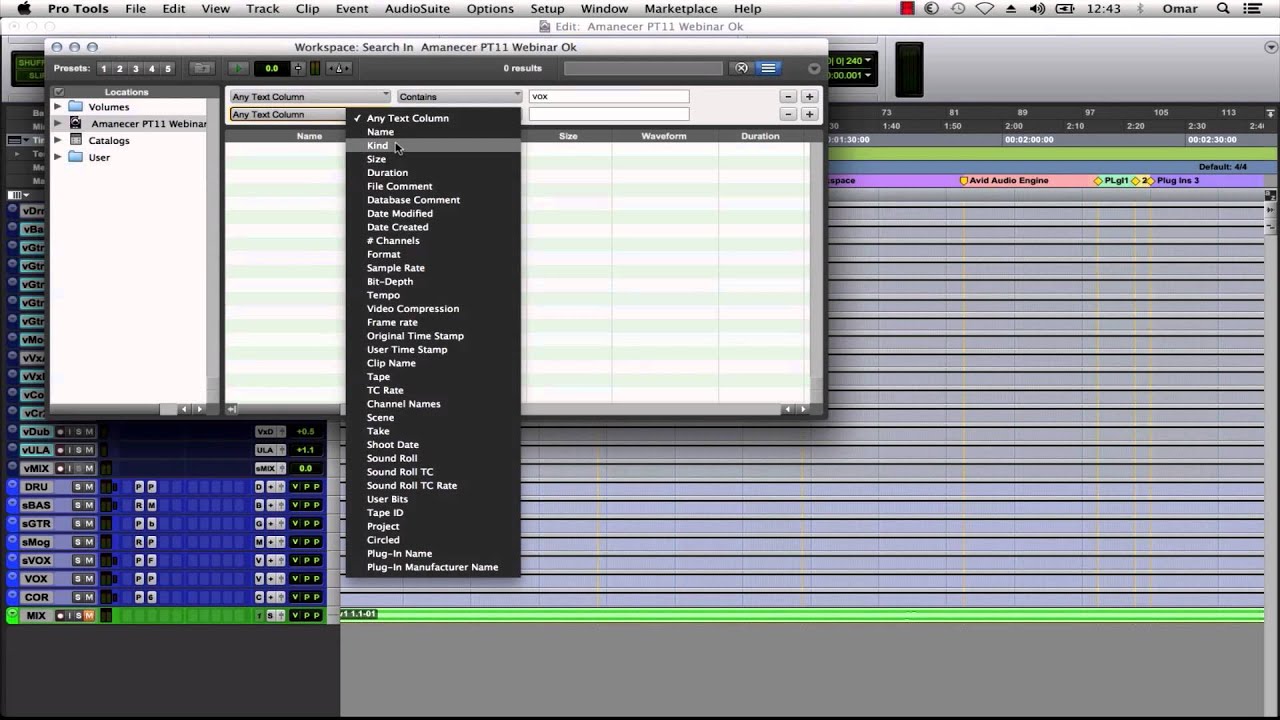Click the search text field containing vox
Screen dimensions: 1280x720
[x=608, y=97]
